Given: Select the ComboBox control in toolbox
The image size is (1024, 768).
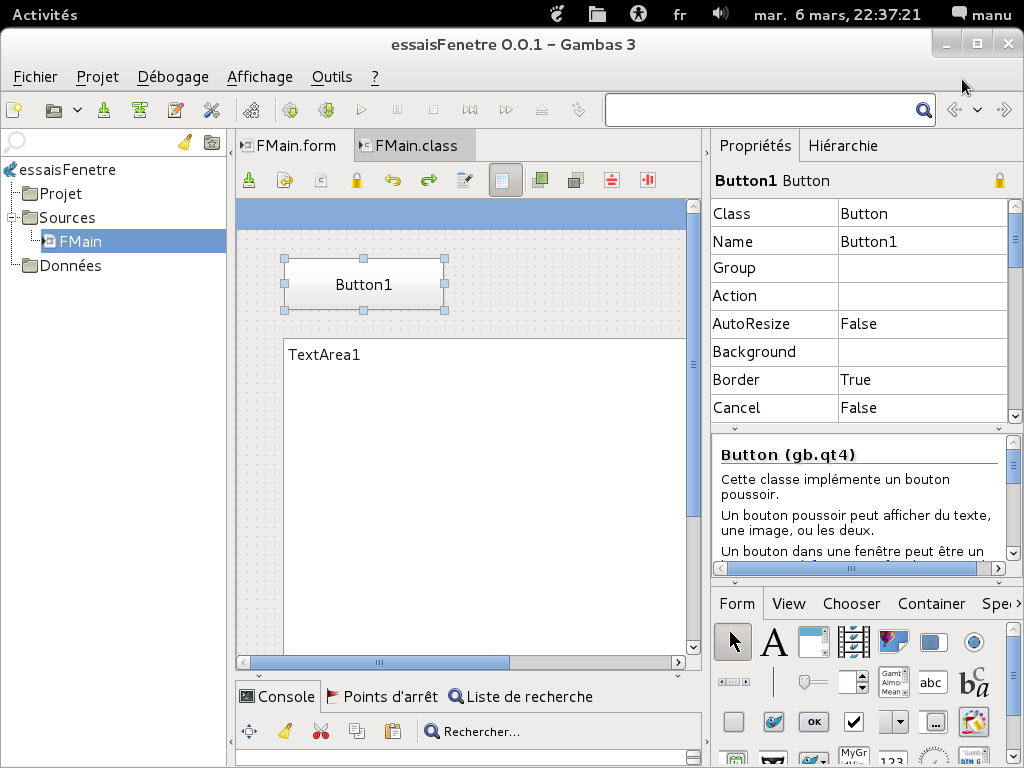Looking at the screenshot, I should coord(893,722).
